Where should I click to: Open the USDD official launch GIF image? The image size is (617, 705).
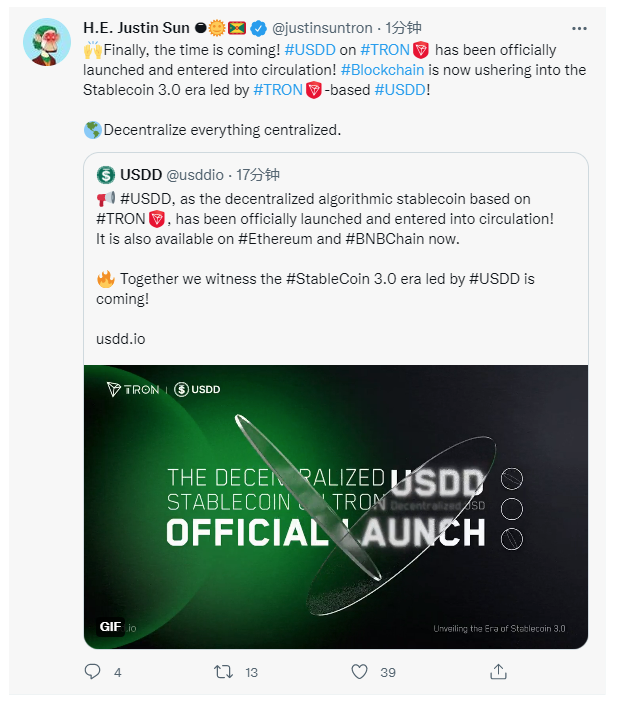point(336,506)
